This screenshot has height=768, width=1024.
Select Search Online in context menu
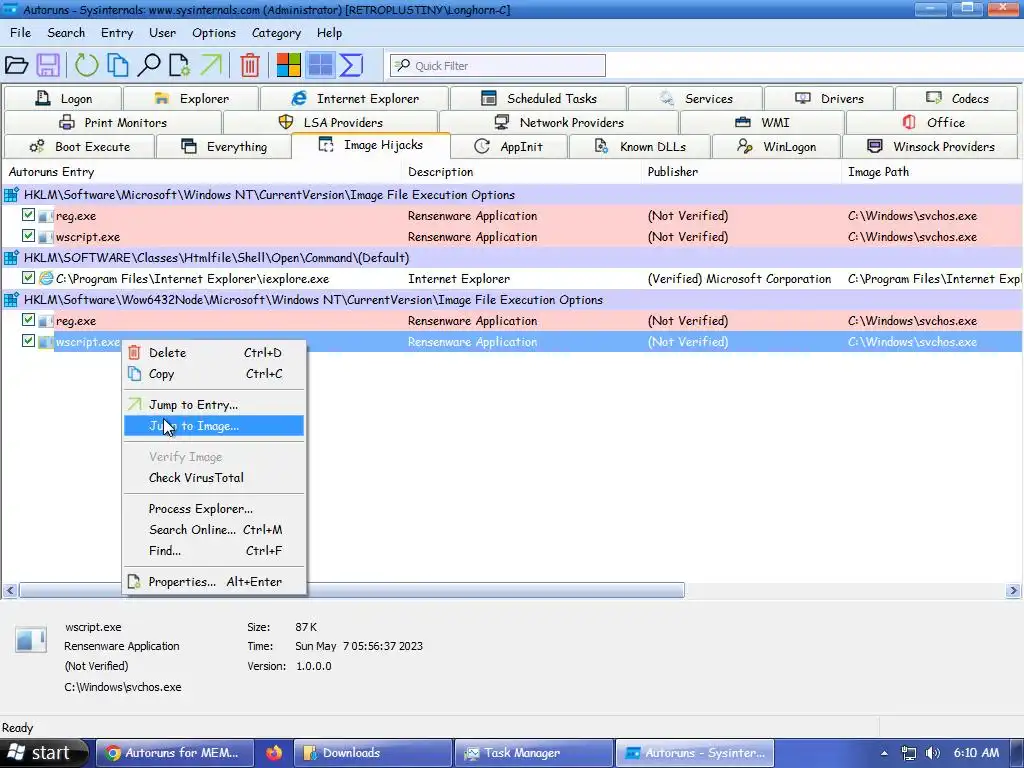click(x=214, y=530)
